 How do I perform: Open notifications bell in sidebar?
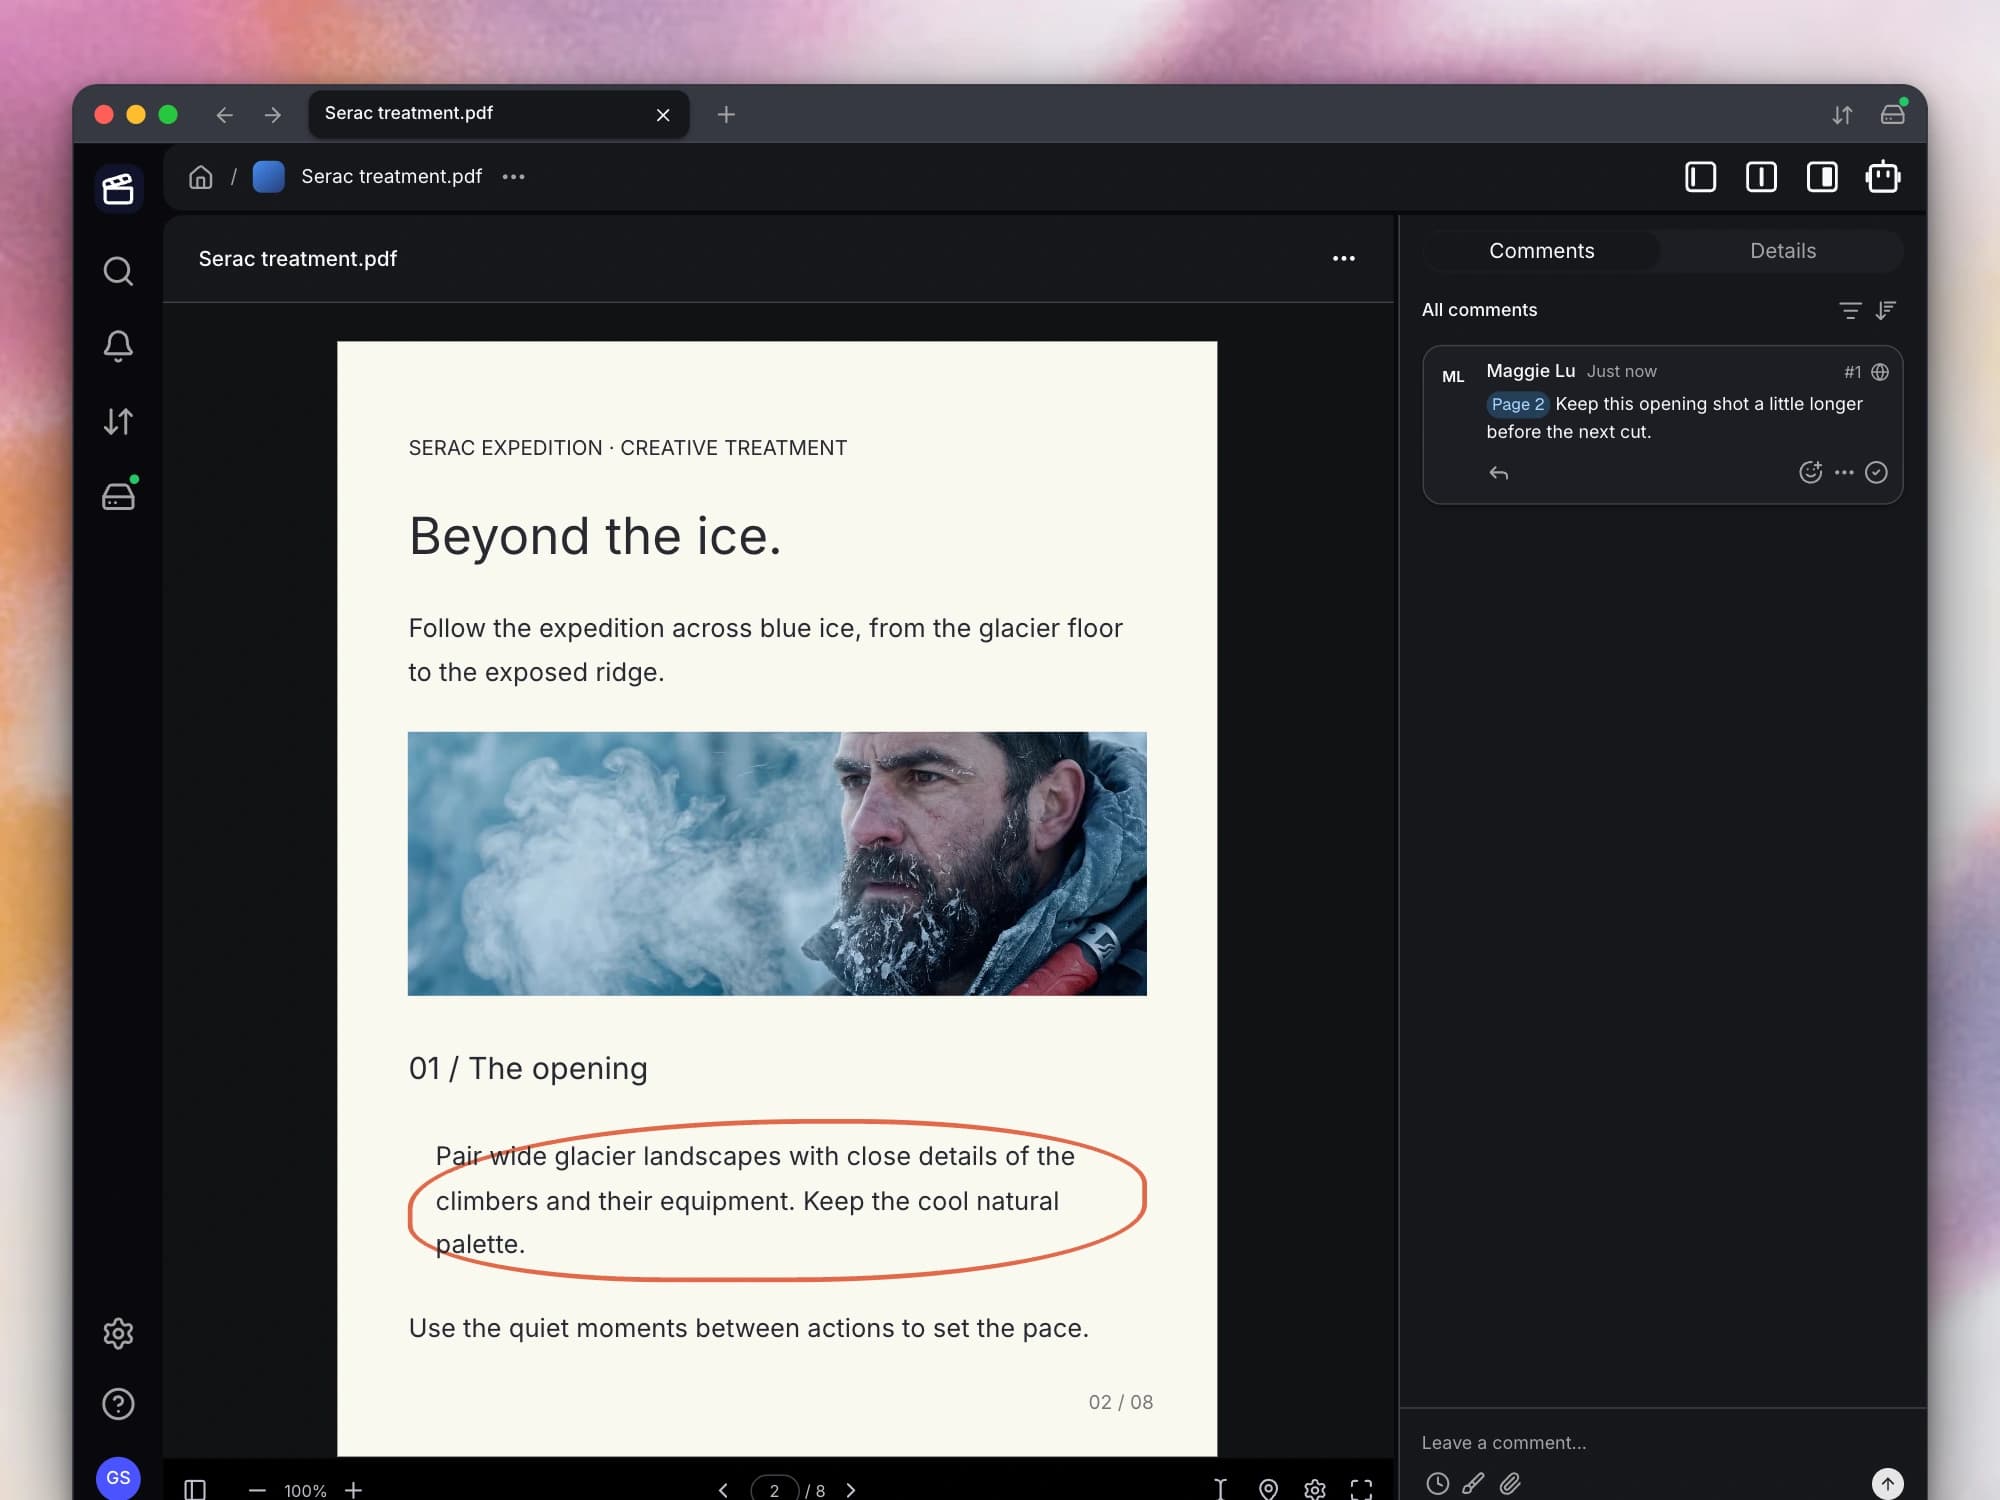click(118, 346)
